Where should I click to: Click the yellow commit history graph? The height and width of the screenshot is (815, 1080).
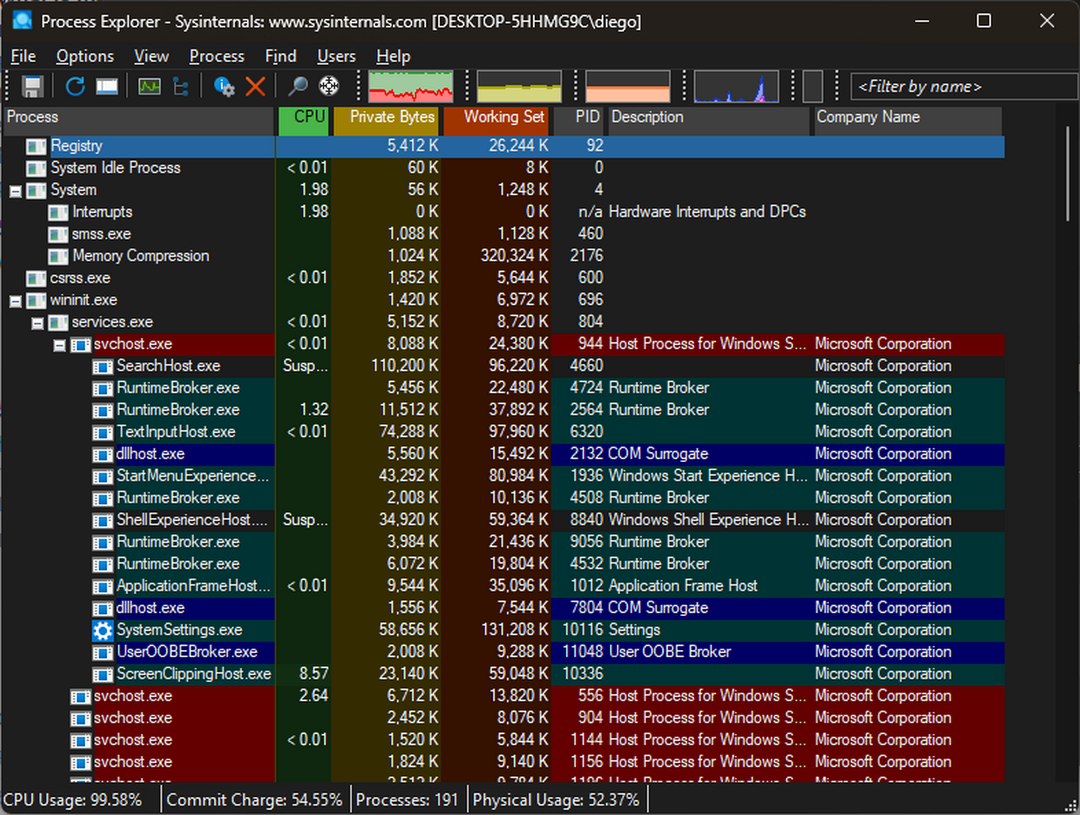(x=519, y=86)
